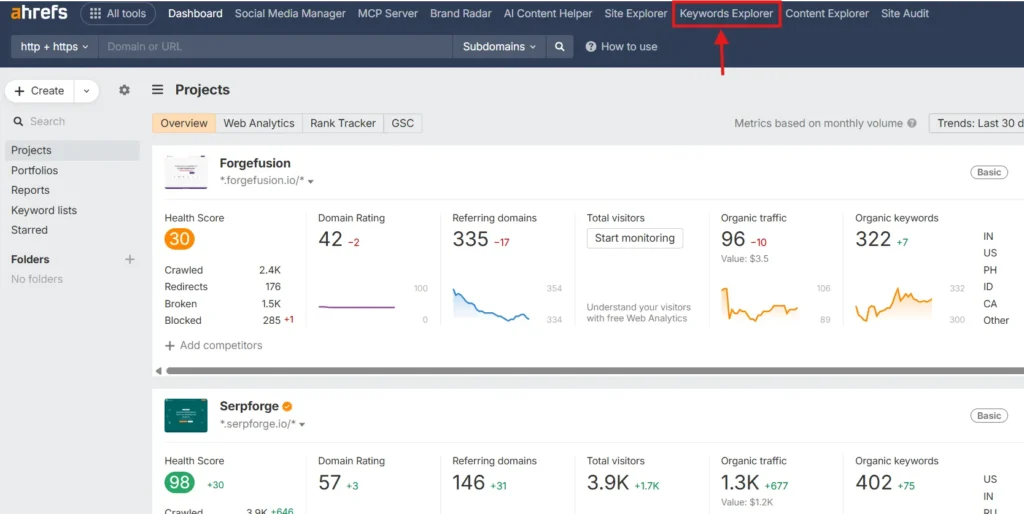Open AI Content Helper
The width and height of the screenshot is (1024, 514).
tap(548, 13)
